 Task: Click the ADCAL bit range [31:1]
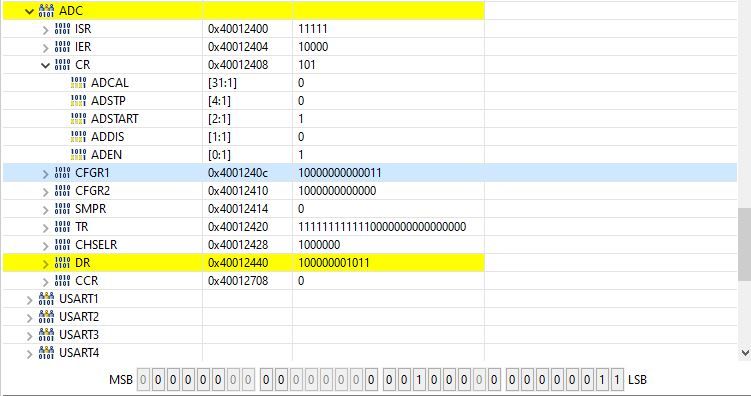pos(222,83)
